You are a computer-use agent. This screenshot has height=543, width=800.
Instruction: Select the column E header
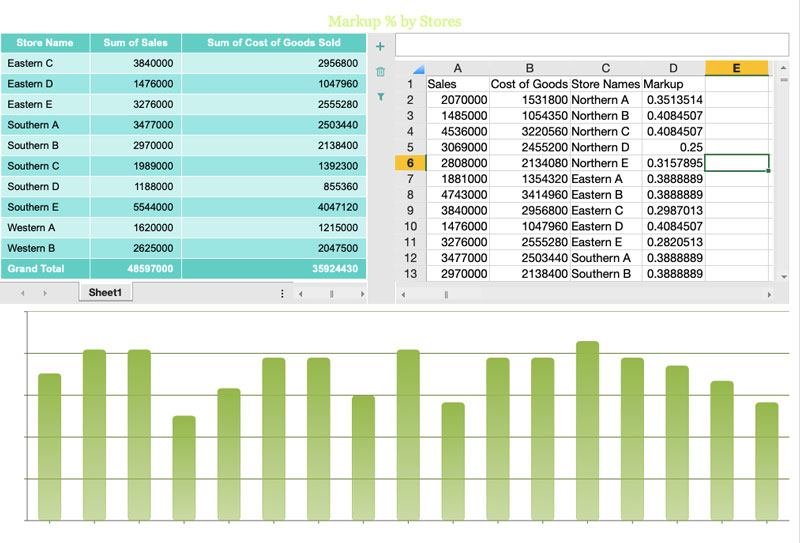(x=736, y=68)
